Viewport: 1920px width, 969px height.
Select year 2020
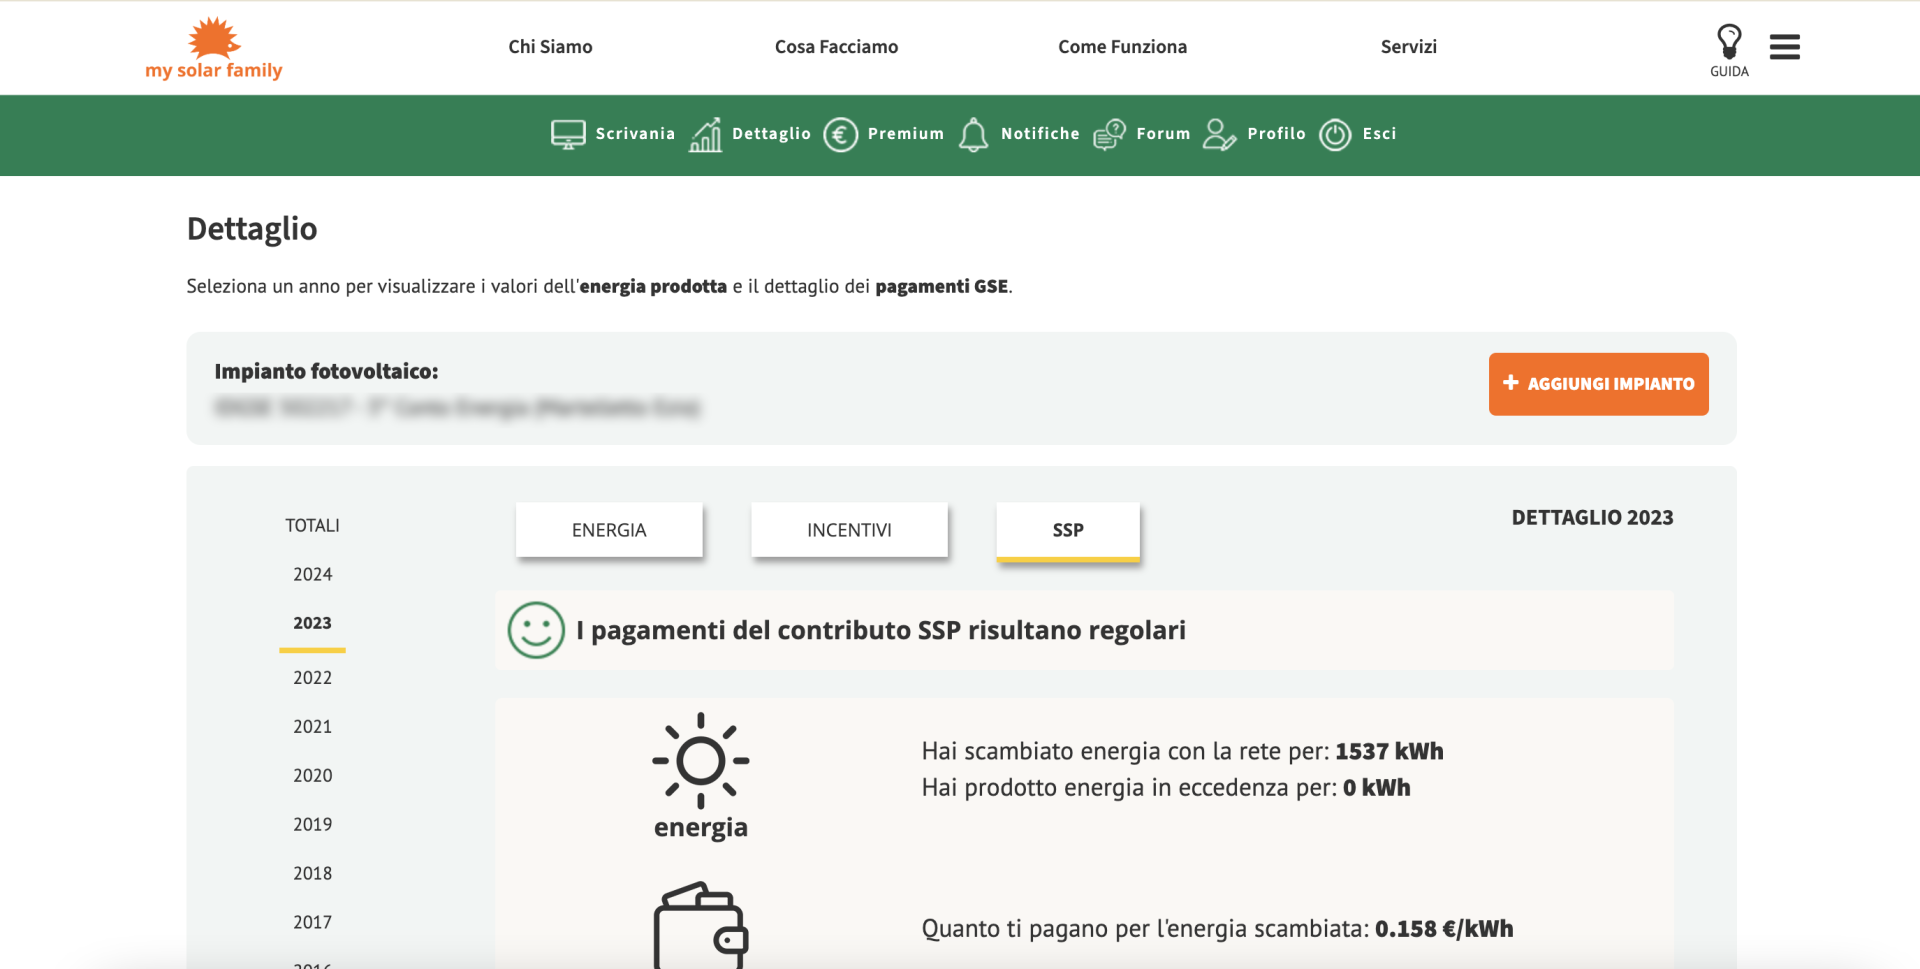click(x=312, y=776)
